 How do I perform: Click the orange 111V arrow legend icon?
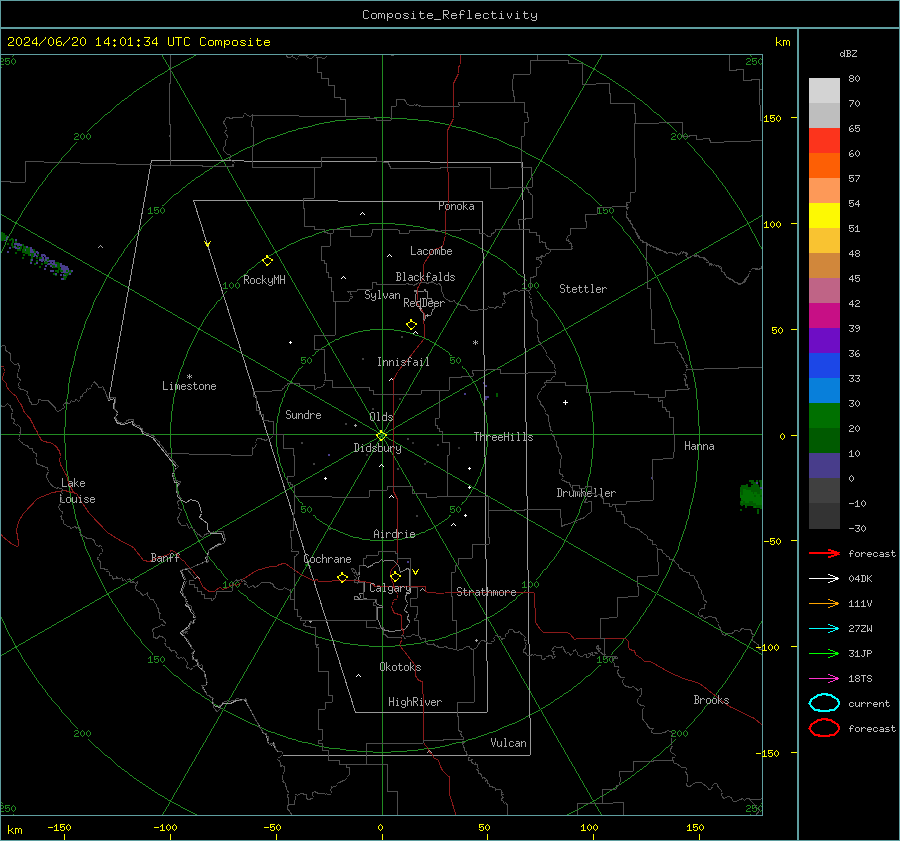(824, 603)
